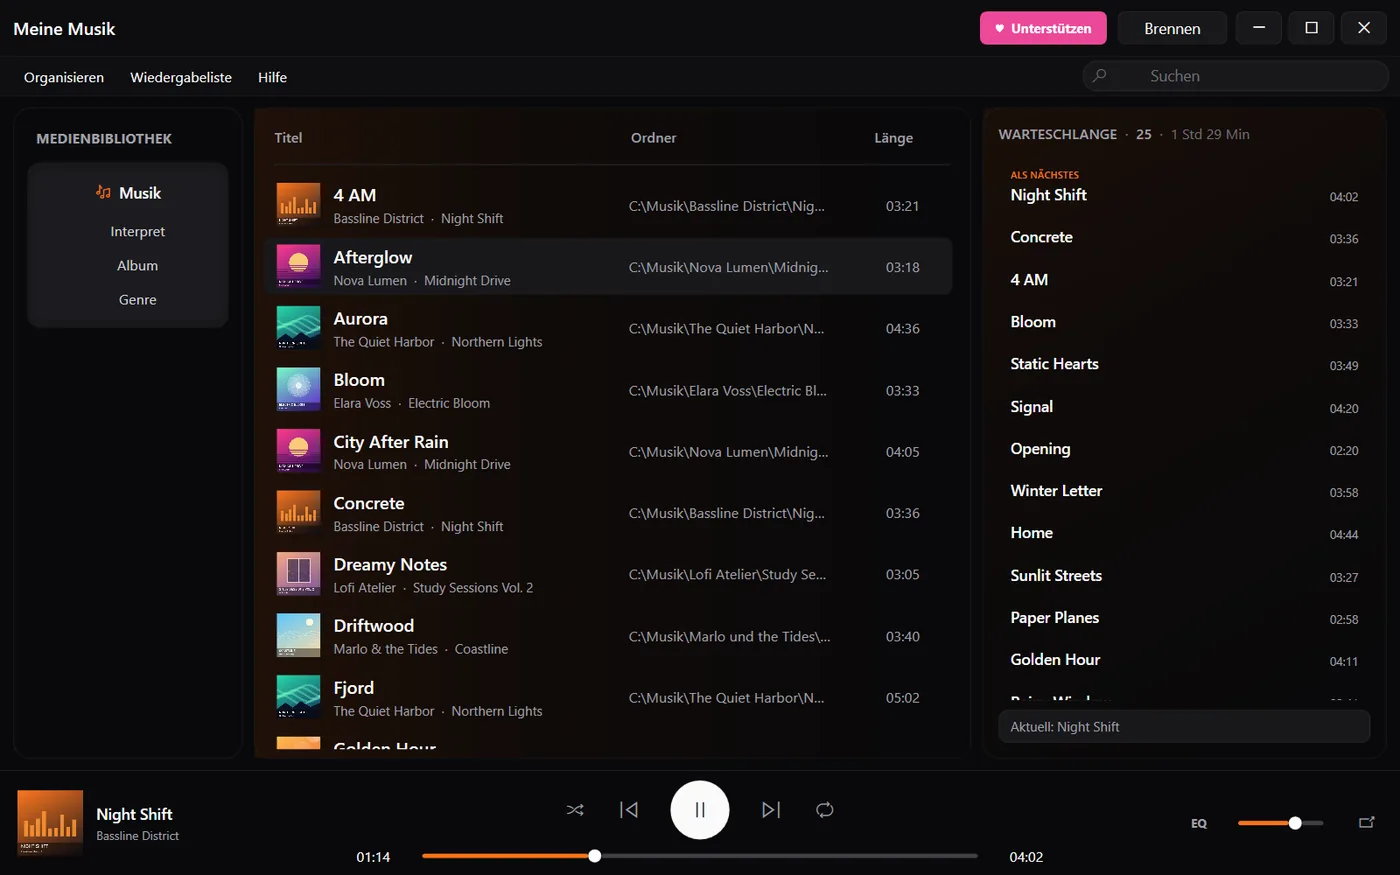Click the Suchen search field
This screenshot has width=1400, height=875.
pyautogui.click(x=1236, y=76)
